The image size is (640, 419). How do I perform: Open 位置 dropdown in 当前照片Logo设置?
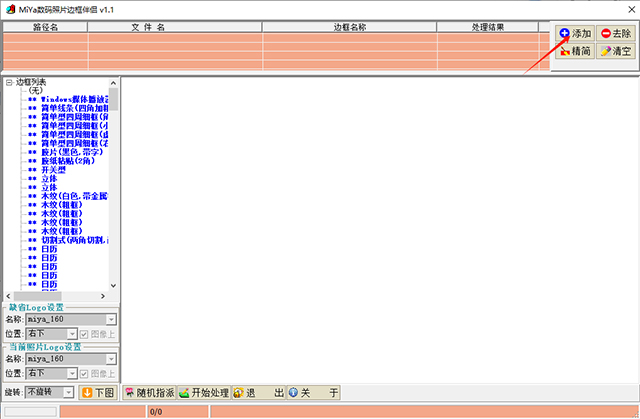point(72,374)
